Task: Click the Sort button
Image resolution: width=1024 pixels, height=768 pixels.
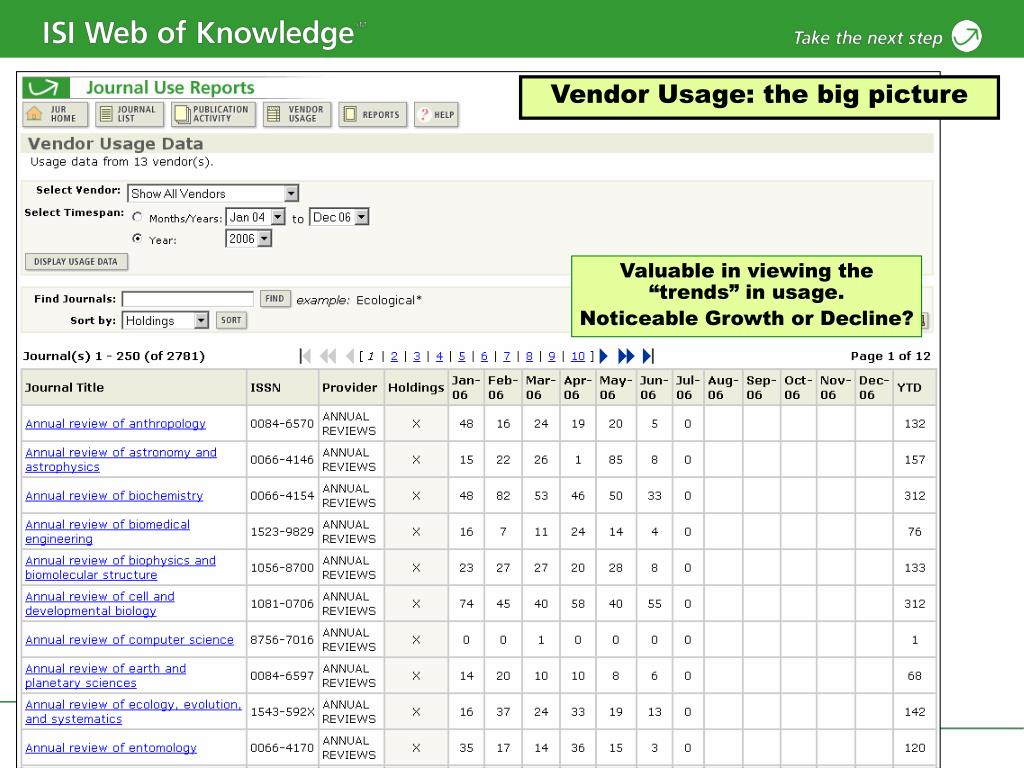Action: point(231,320)
